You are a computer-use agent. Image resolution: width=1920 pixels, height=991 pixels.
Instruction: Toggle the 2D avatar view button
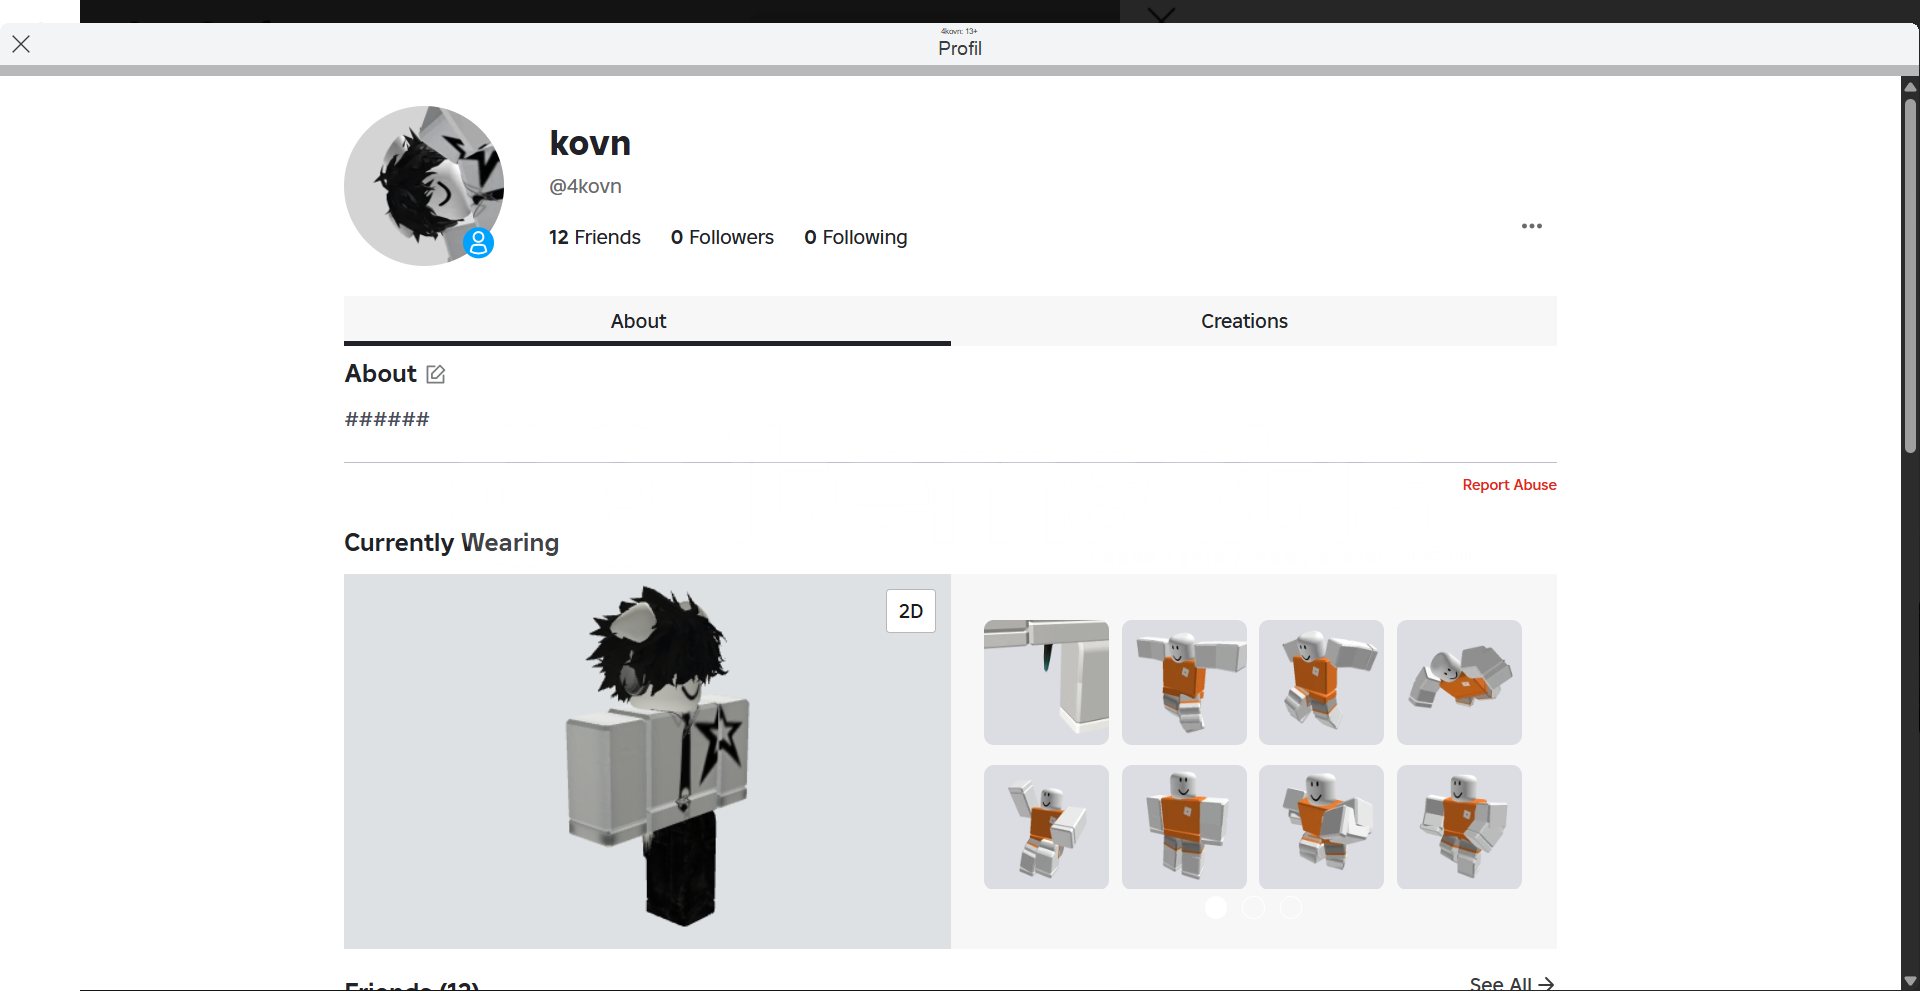coord(911,611)
